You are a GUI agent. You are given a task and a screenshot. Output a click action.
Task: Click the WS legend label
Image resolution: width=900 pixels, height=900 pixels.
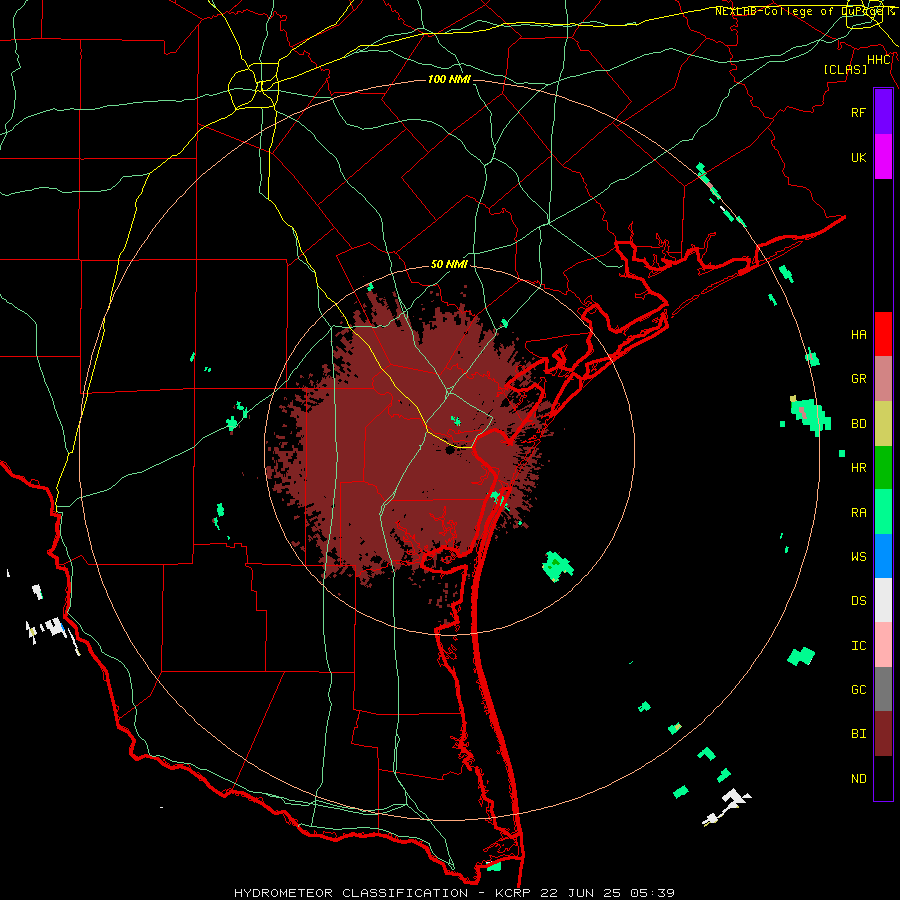pyautogui.click(x=858, y=556)
